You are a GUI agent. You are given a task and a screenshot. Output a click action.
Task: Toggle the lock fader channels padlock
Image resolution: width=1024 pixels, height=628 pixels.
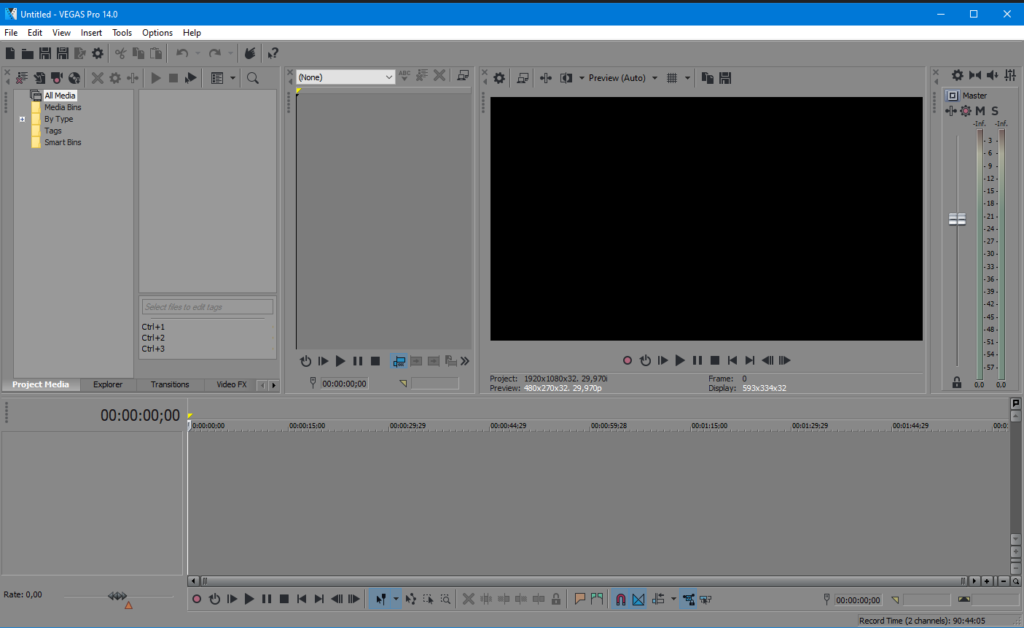tap(957, 383)
